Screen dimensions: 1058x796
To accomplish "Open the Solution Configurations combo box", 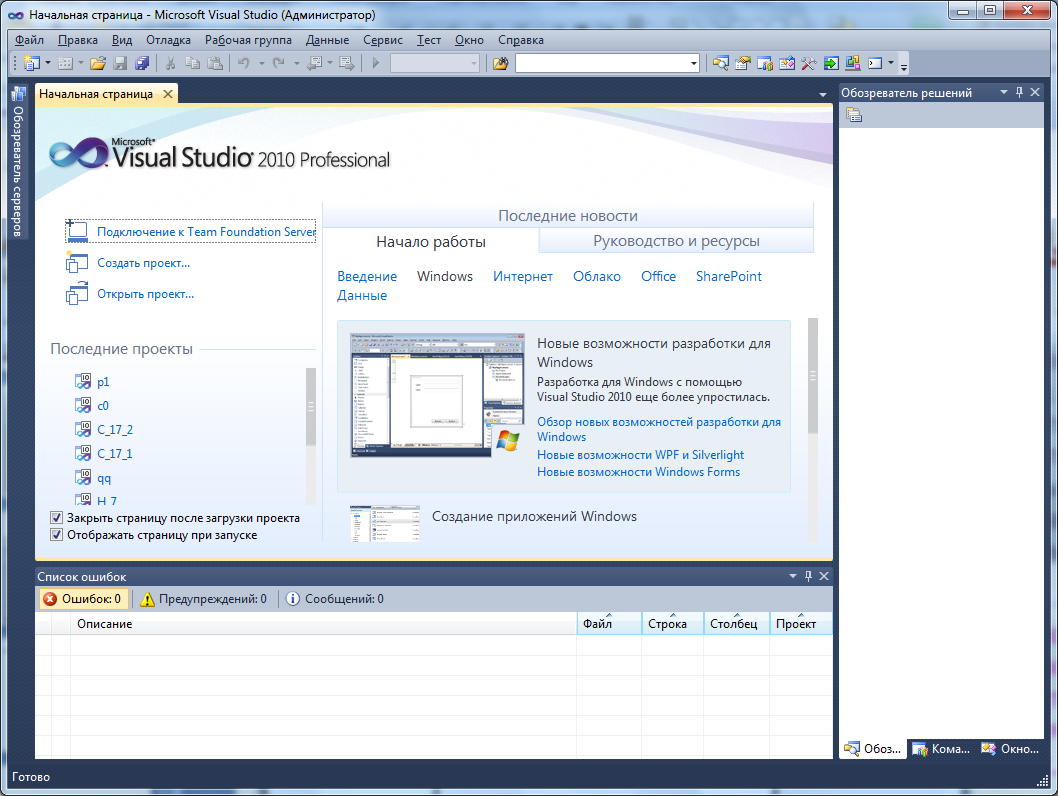I will [x=435, y=63].
